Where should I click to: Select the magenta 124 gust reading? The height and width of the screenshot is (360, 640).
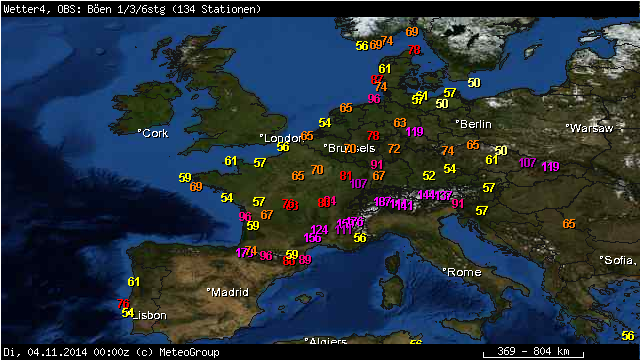coord(319,229)
